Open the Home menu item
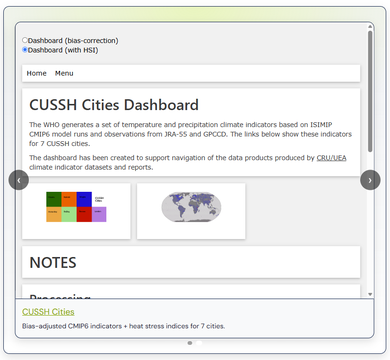Screen dimensions: 390x360 click(36, 73)
